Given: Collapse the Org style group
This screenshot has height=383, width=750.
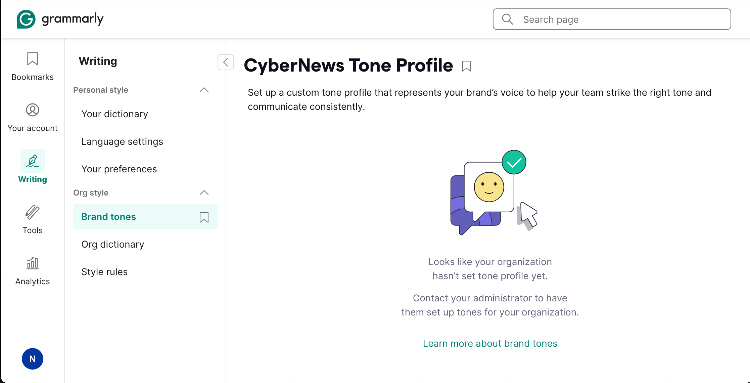Looking at the screenshot, I should [x=204, y=193].
